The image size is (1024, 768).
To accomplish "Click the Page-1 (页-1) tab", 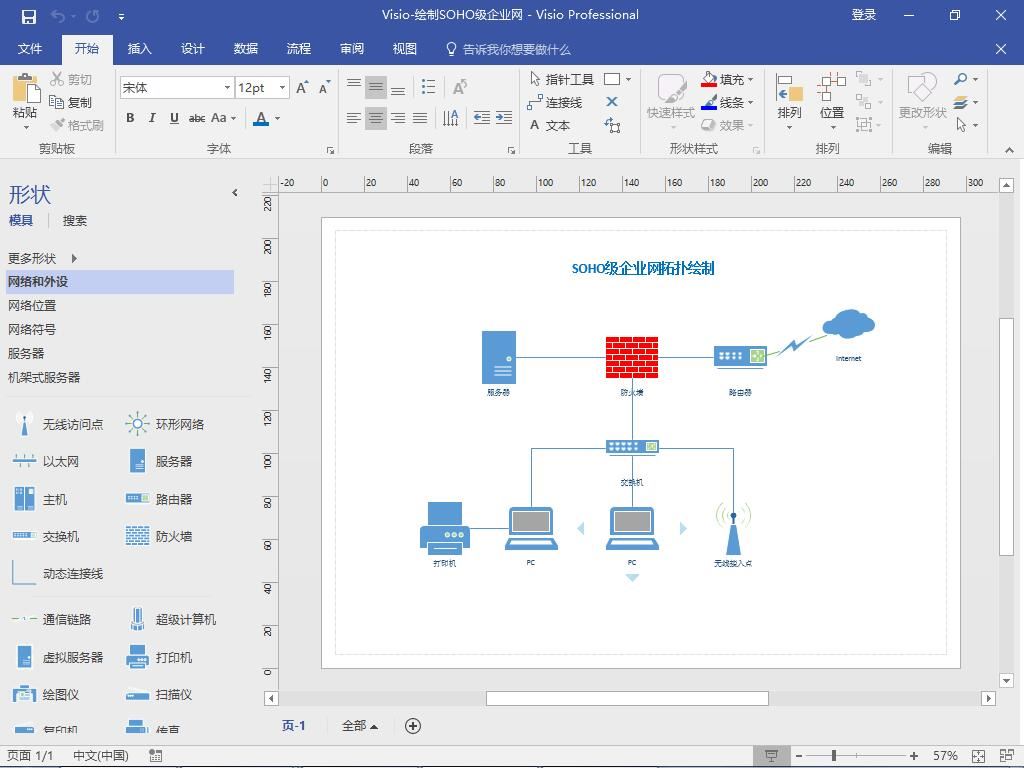I will [293, 726].
